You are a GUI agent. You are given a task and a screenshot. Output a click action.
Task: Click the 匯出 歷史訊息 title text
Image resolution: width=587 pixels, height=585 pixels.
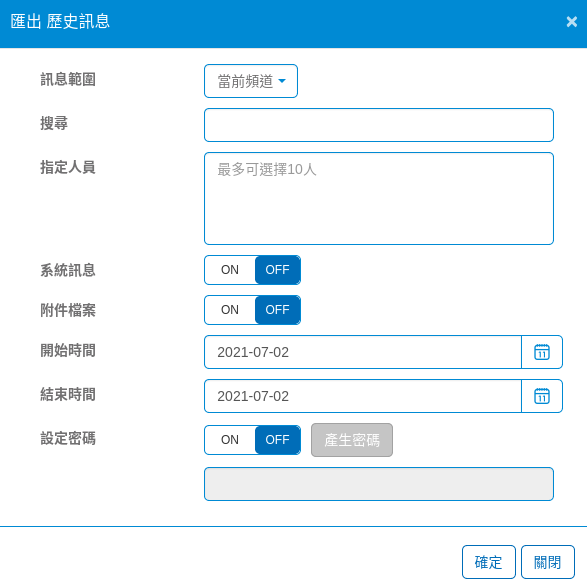(x=60, y=21)
